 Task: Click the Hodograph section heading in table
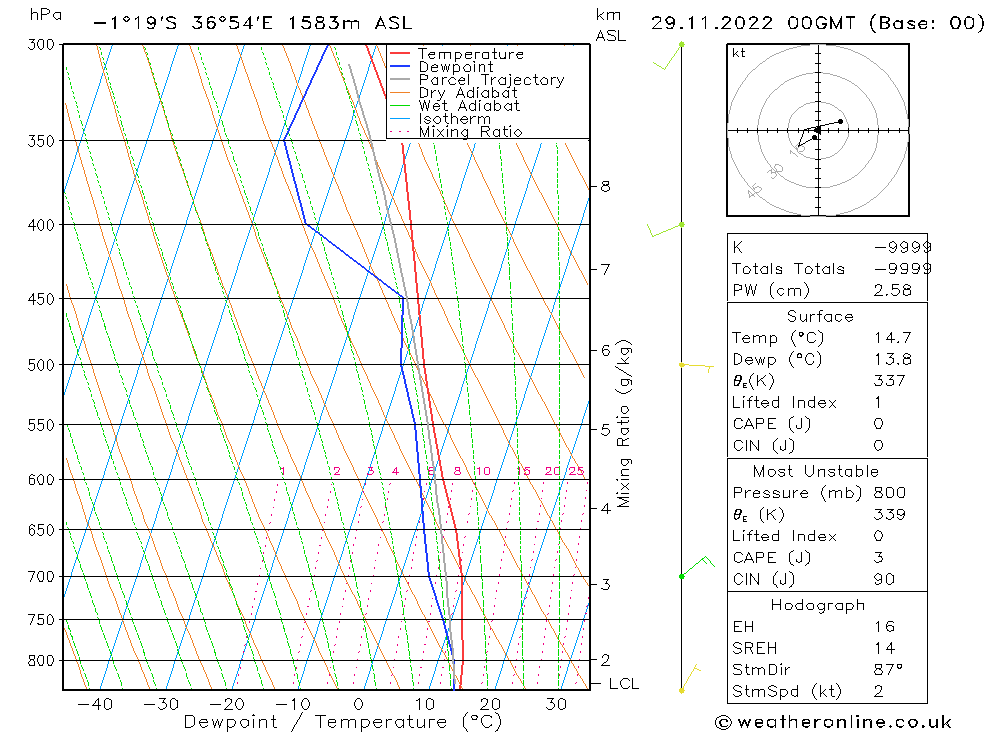pyautogui.click(x=818, y=605)
